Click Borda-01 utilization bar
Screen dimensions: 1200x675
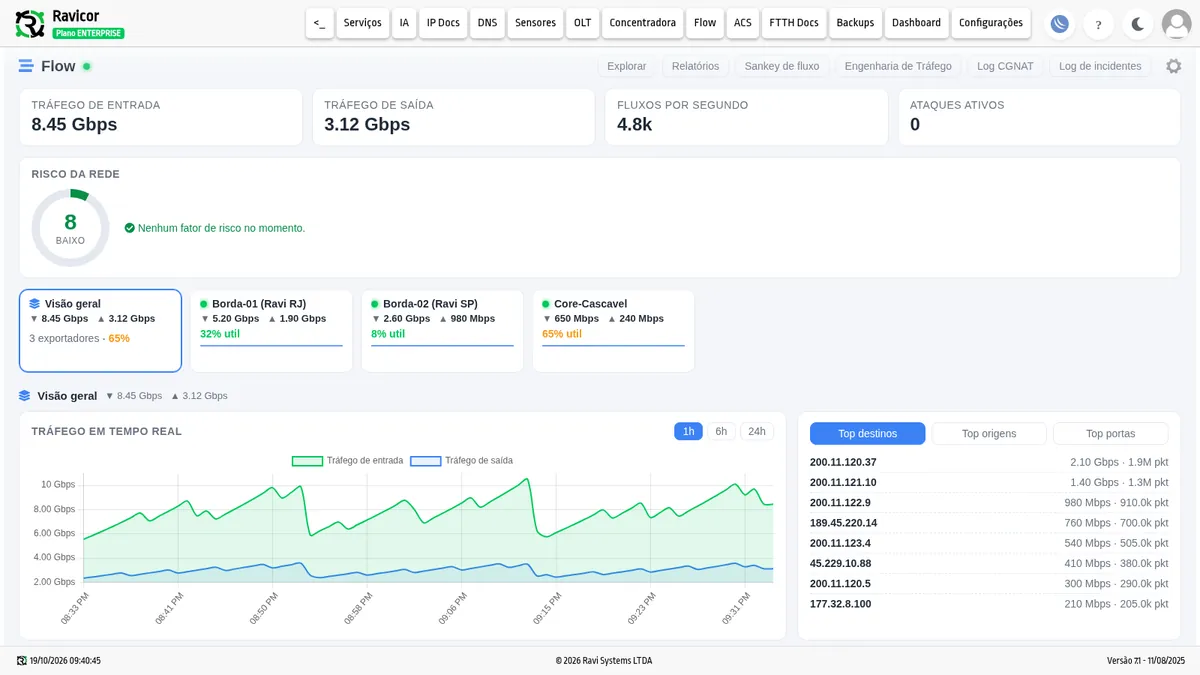tap(271, 345)
